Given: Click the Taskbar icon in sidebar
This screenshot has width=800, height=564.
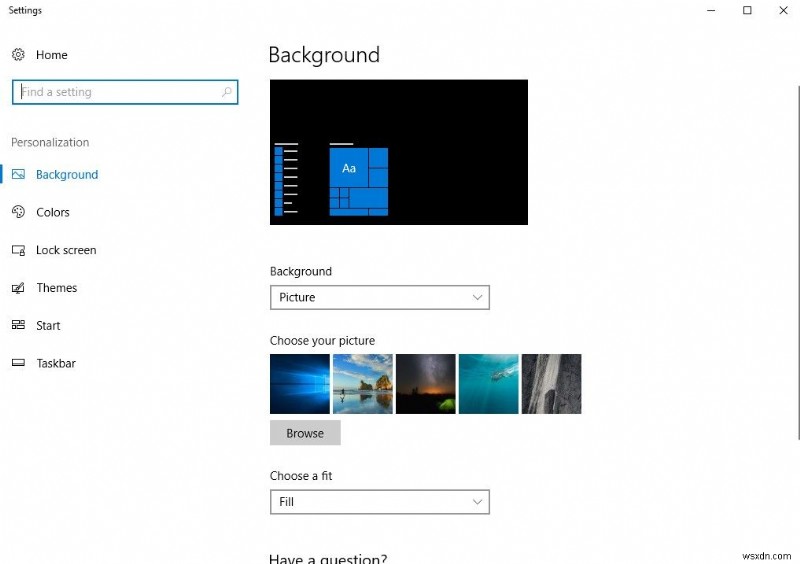Looking at the screenshot, I should (18, 363).
